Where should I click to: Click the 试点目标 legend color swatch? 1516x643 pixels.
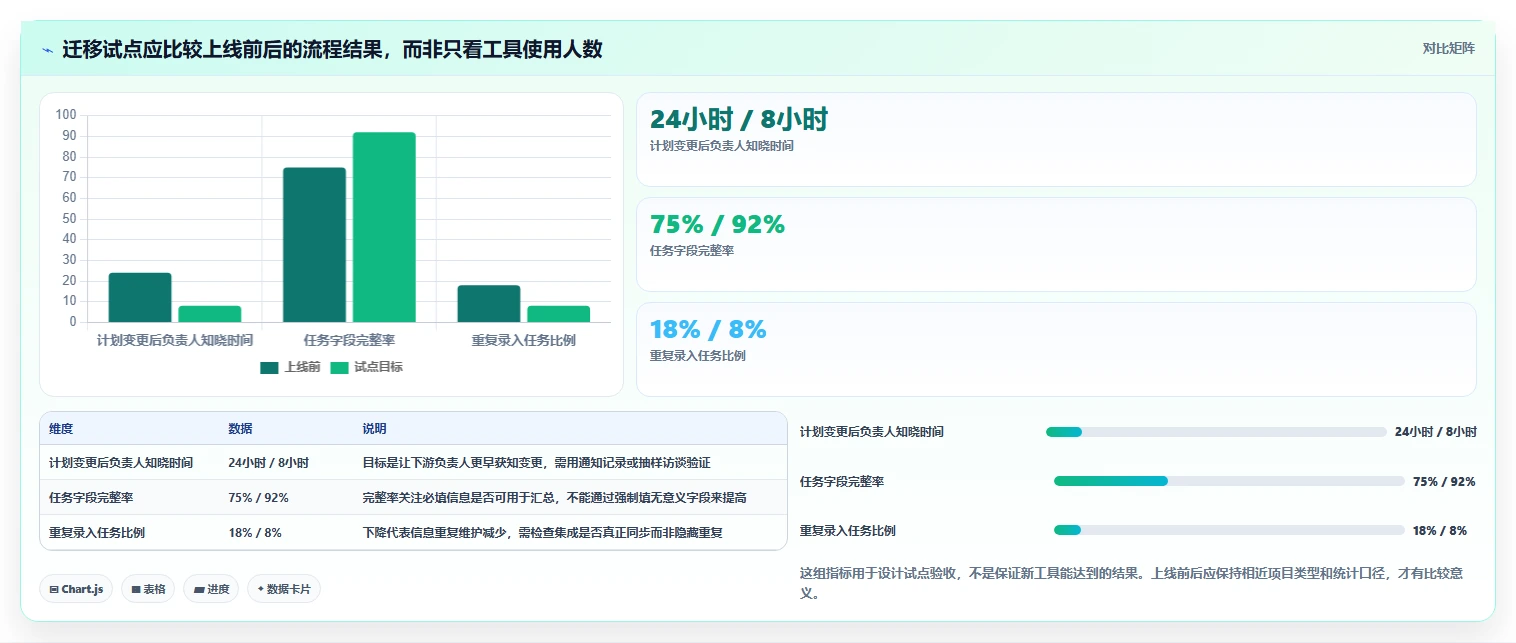(x=339, y=367)
